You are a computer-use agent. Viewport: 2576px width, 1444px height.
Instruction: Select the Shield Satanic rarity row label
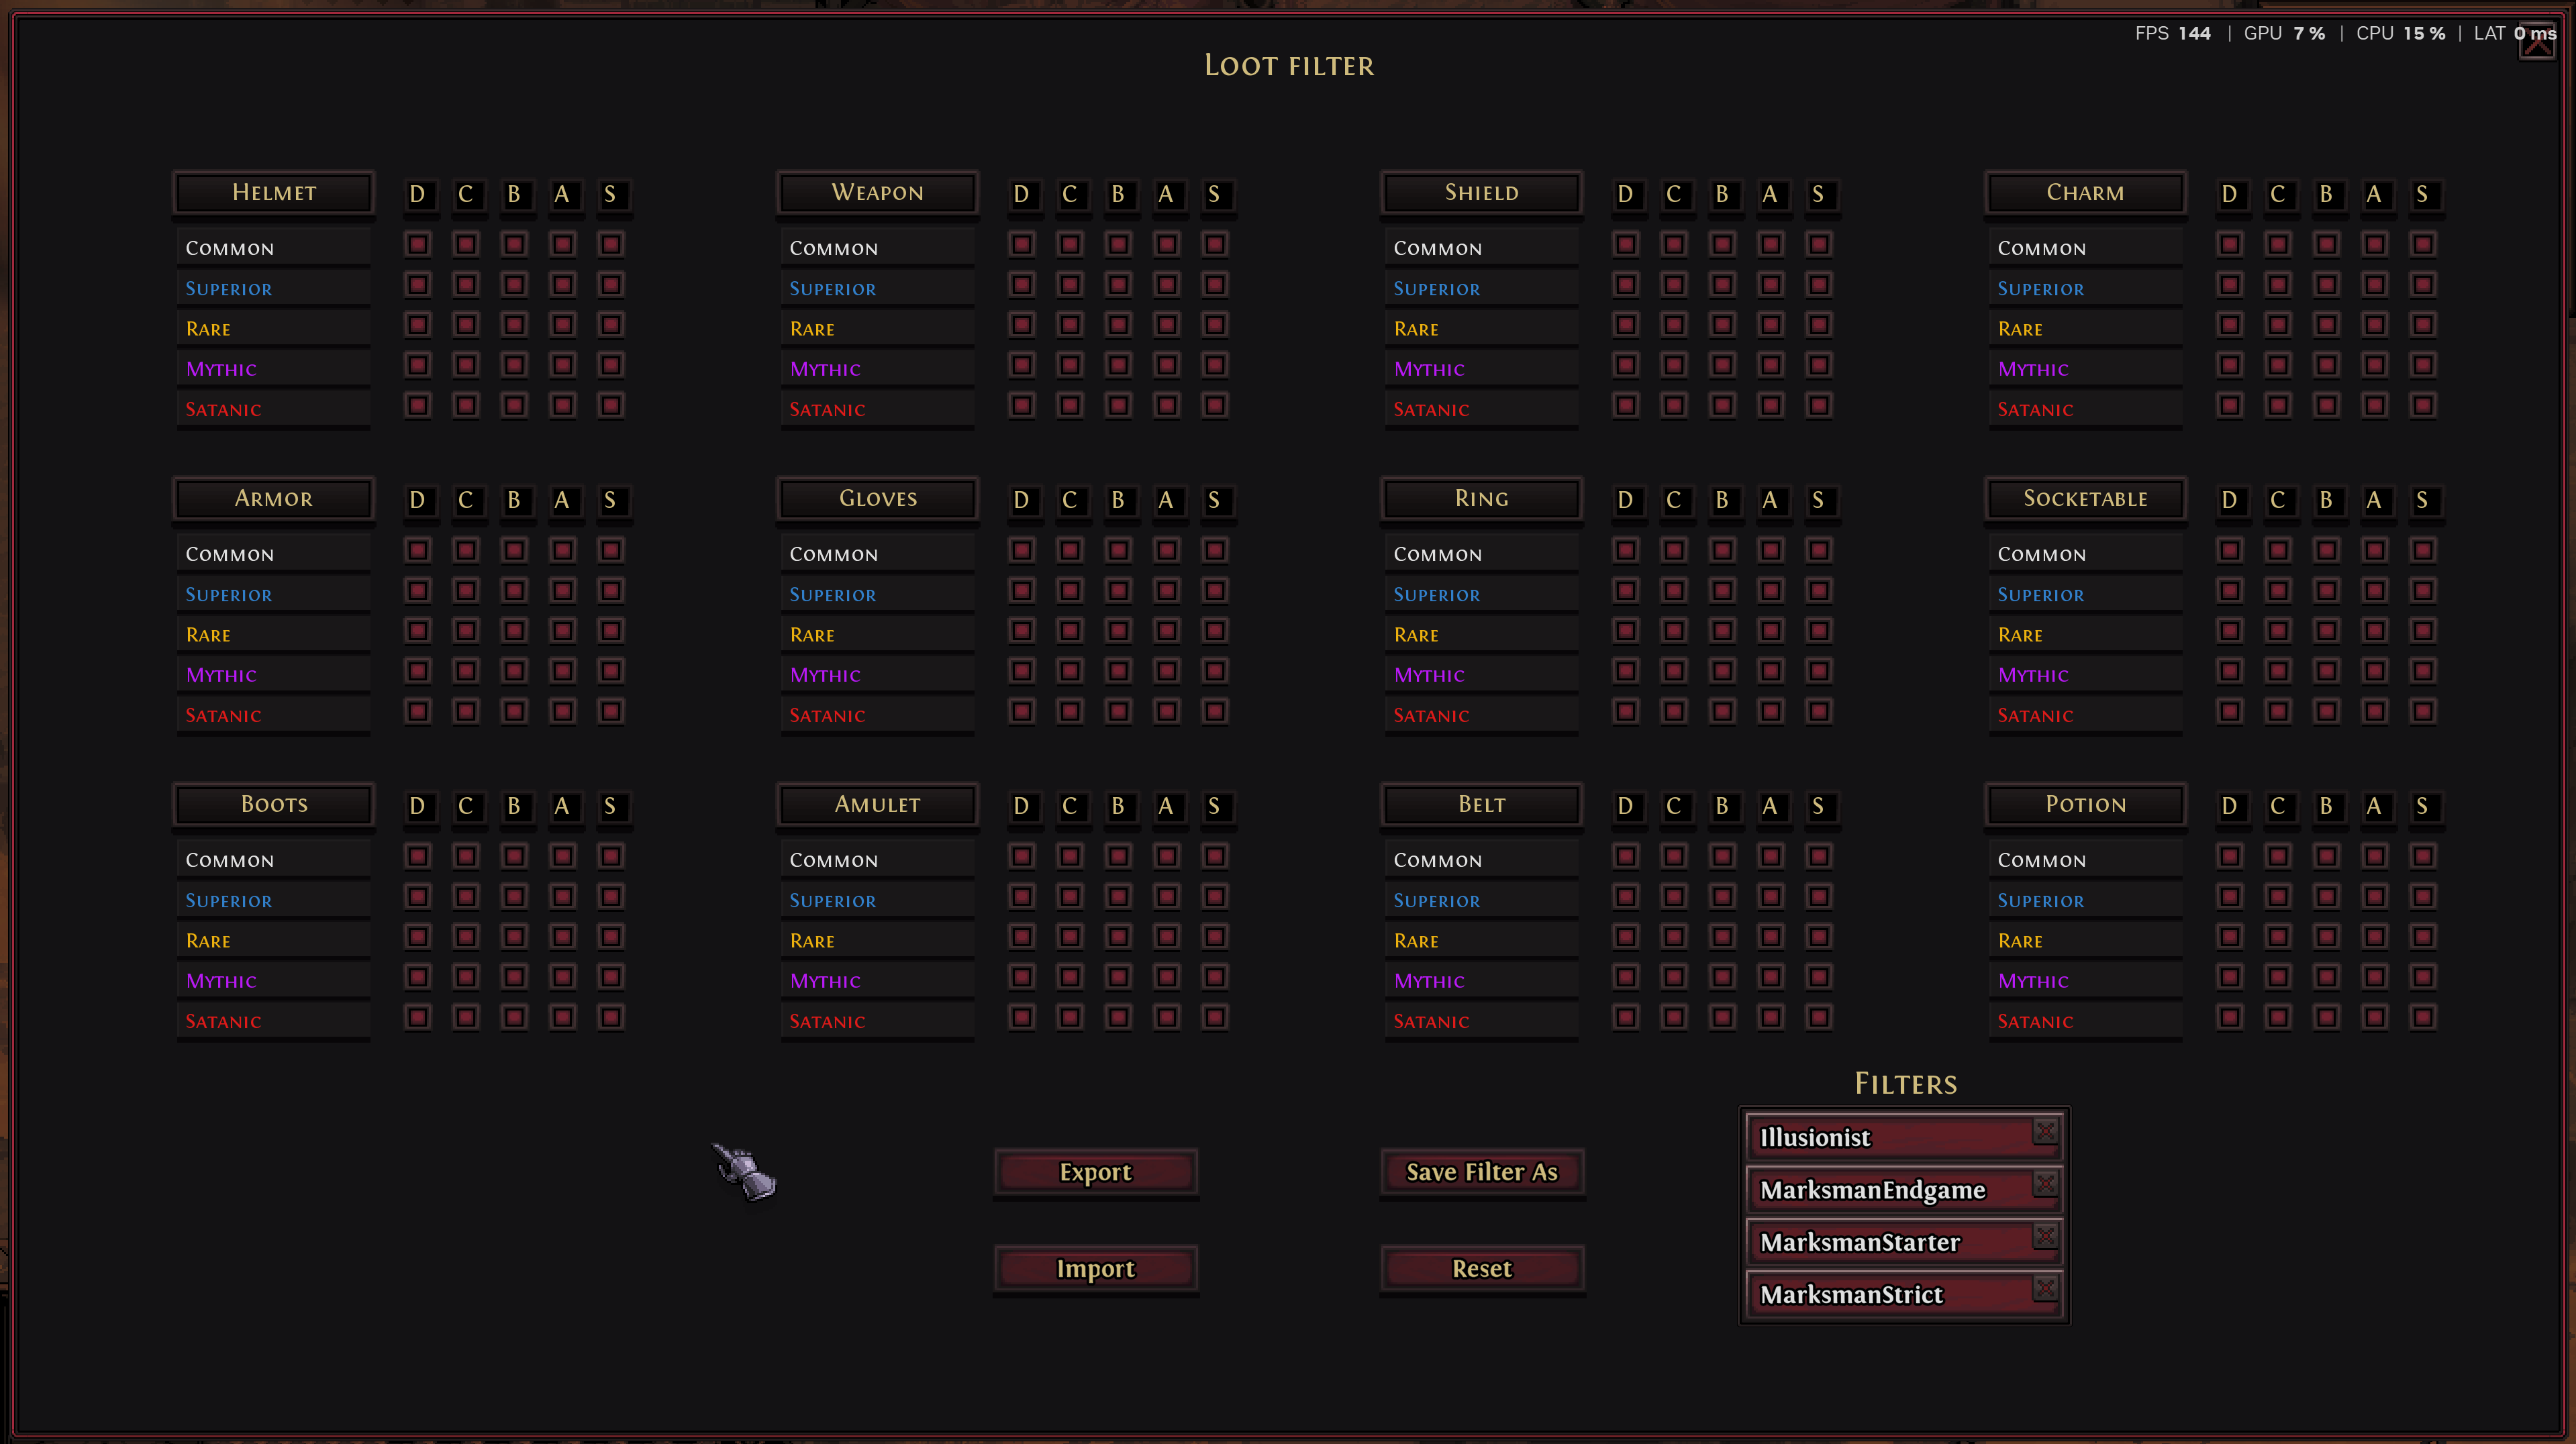click(1482, 409)
